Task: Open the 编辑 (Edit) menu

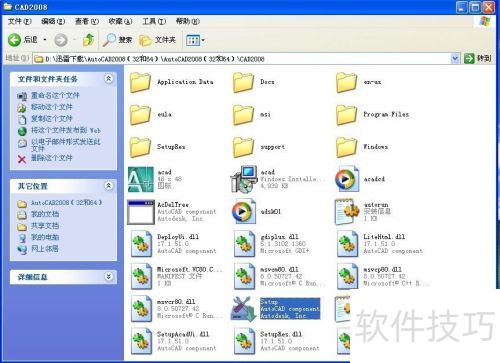Action: 53,22
